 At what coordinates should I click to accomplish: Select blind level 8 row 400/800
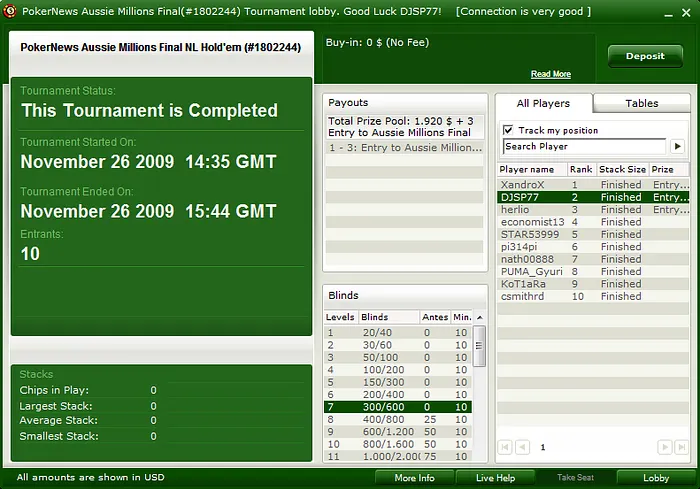pos(398,419)
